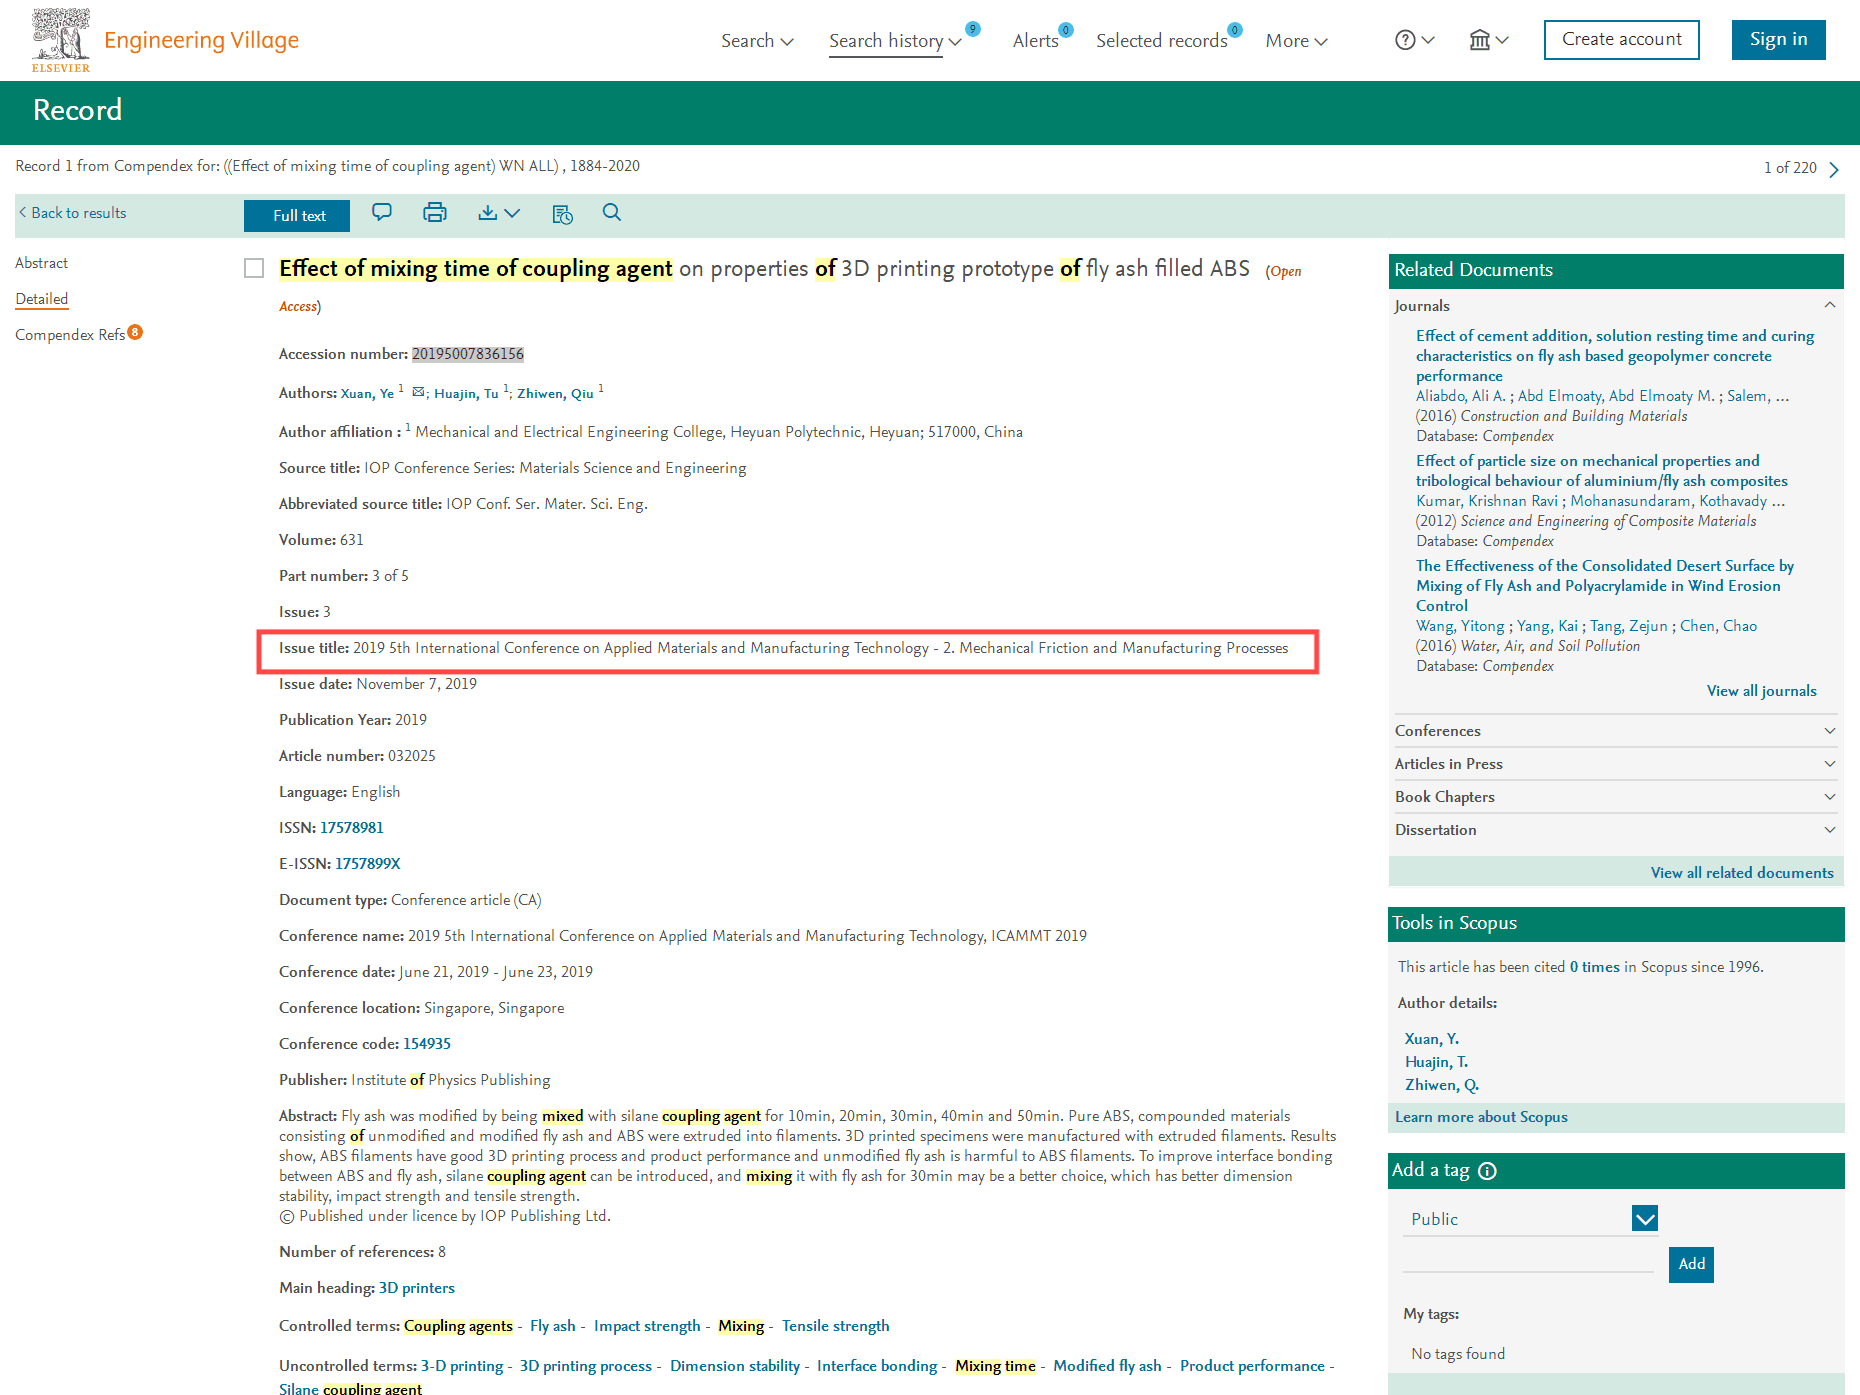Open the institution building icon menu
This screenshot has height=1395, width=1860.
pyautogui.click(x=1488, y=40)
